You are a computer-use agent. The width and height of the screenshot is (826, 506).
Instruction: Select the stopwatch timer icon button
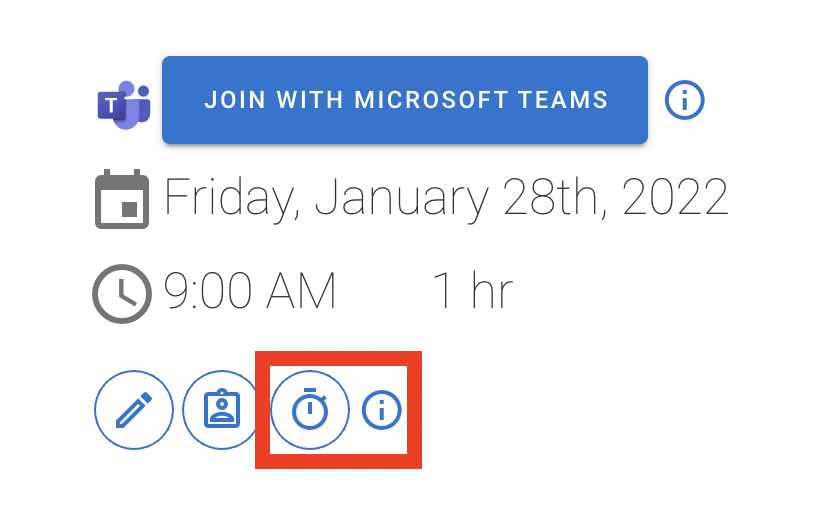[310, 410]
